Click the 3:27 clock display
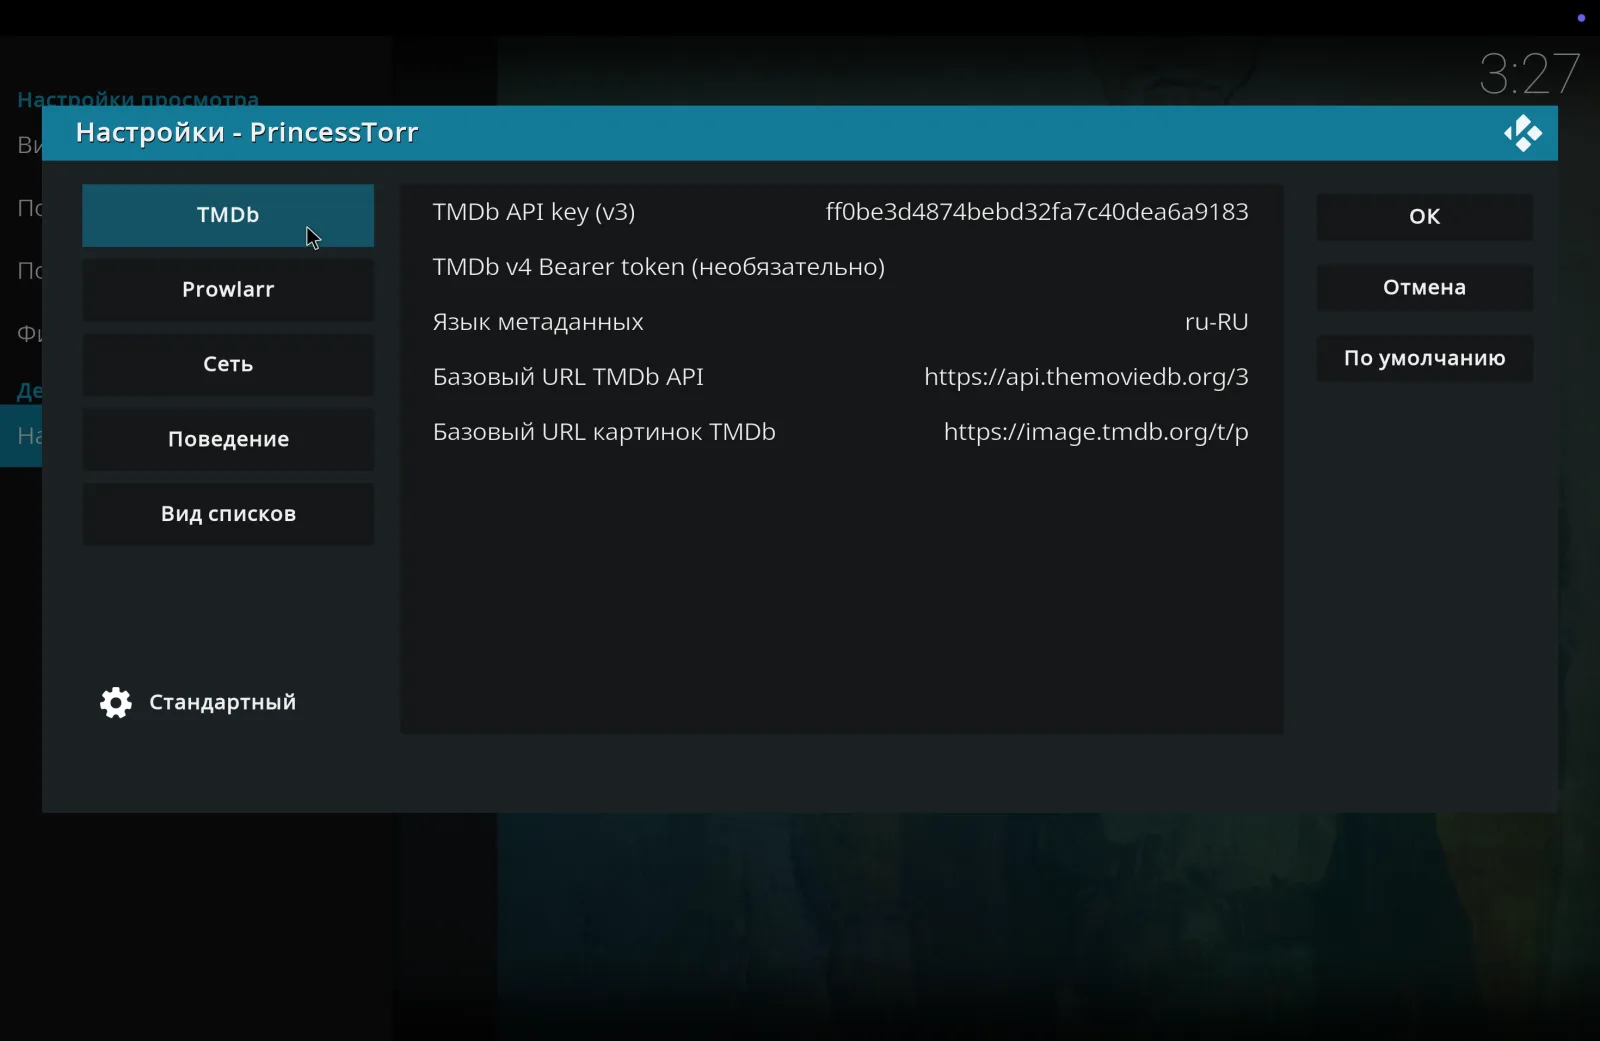1600x1041 pixels. [x=1530, y=74]
